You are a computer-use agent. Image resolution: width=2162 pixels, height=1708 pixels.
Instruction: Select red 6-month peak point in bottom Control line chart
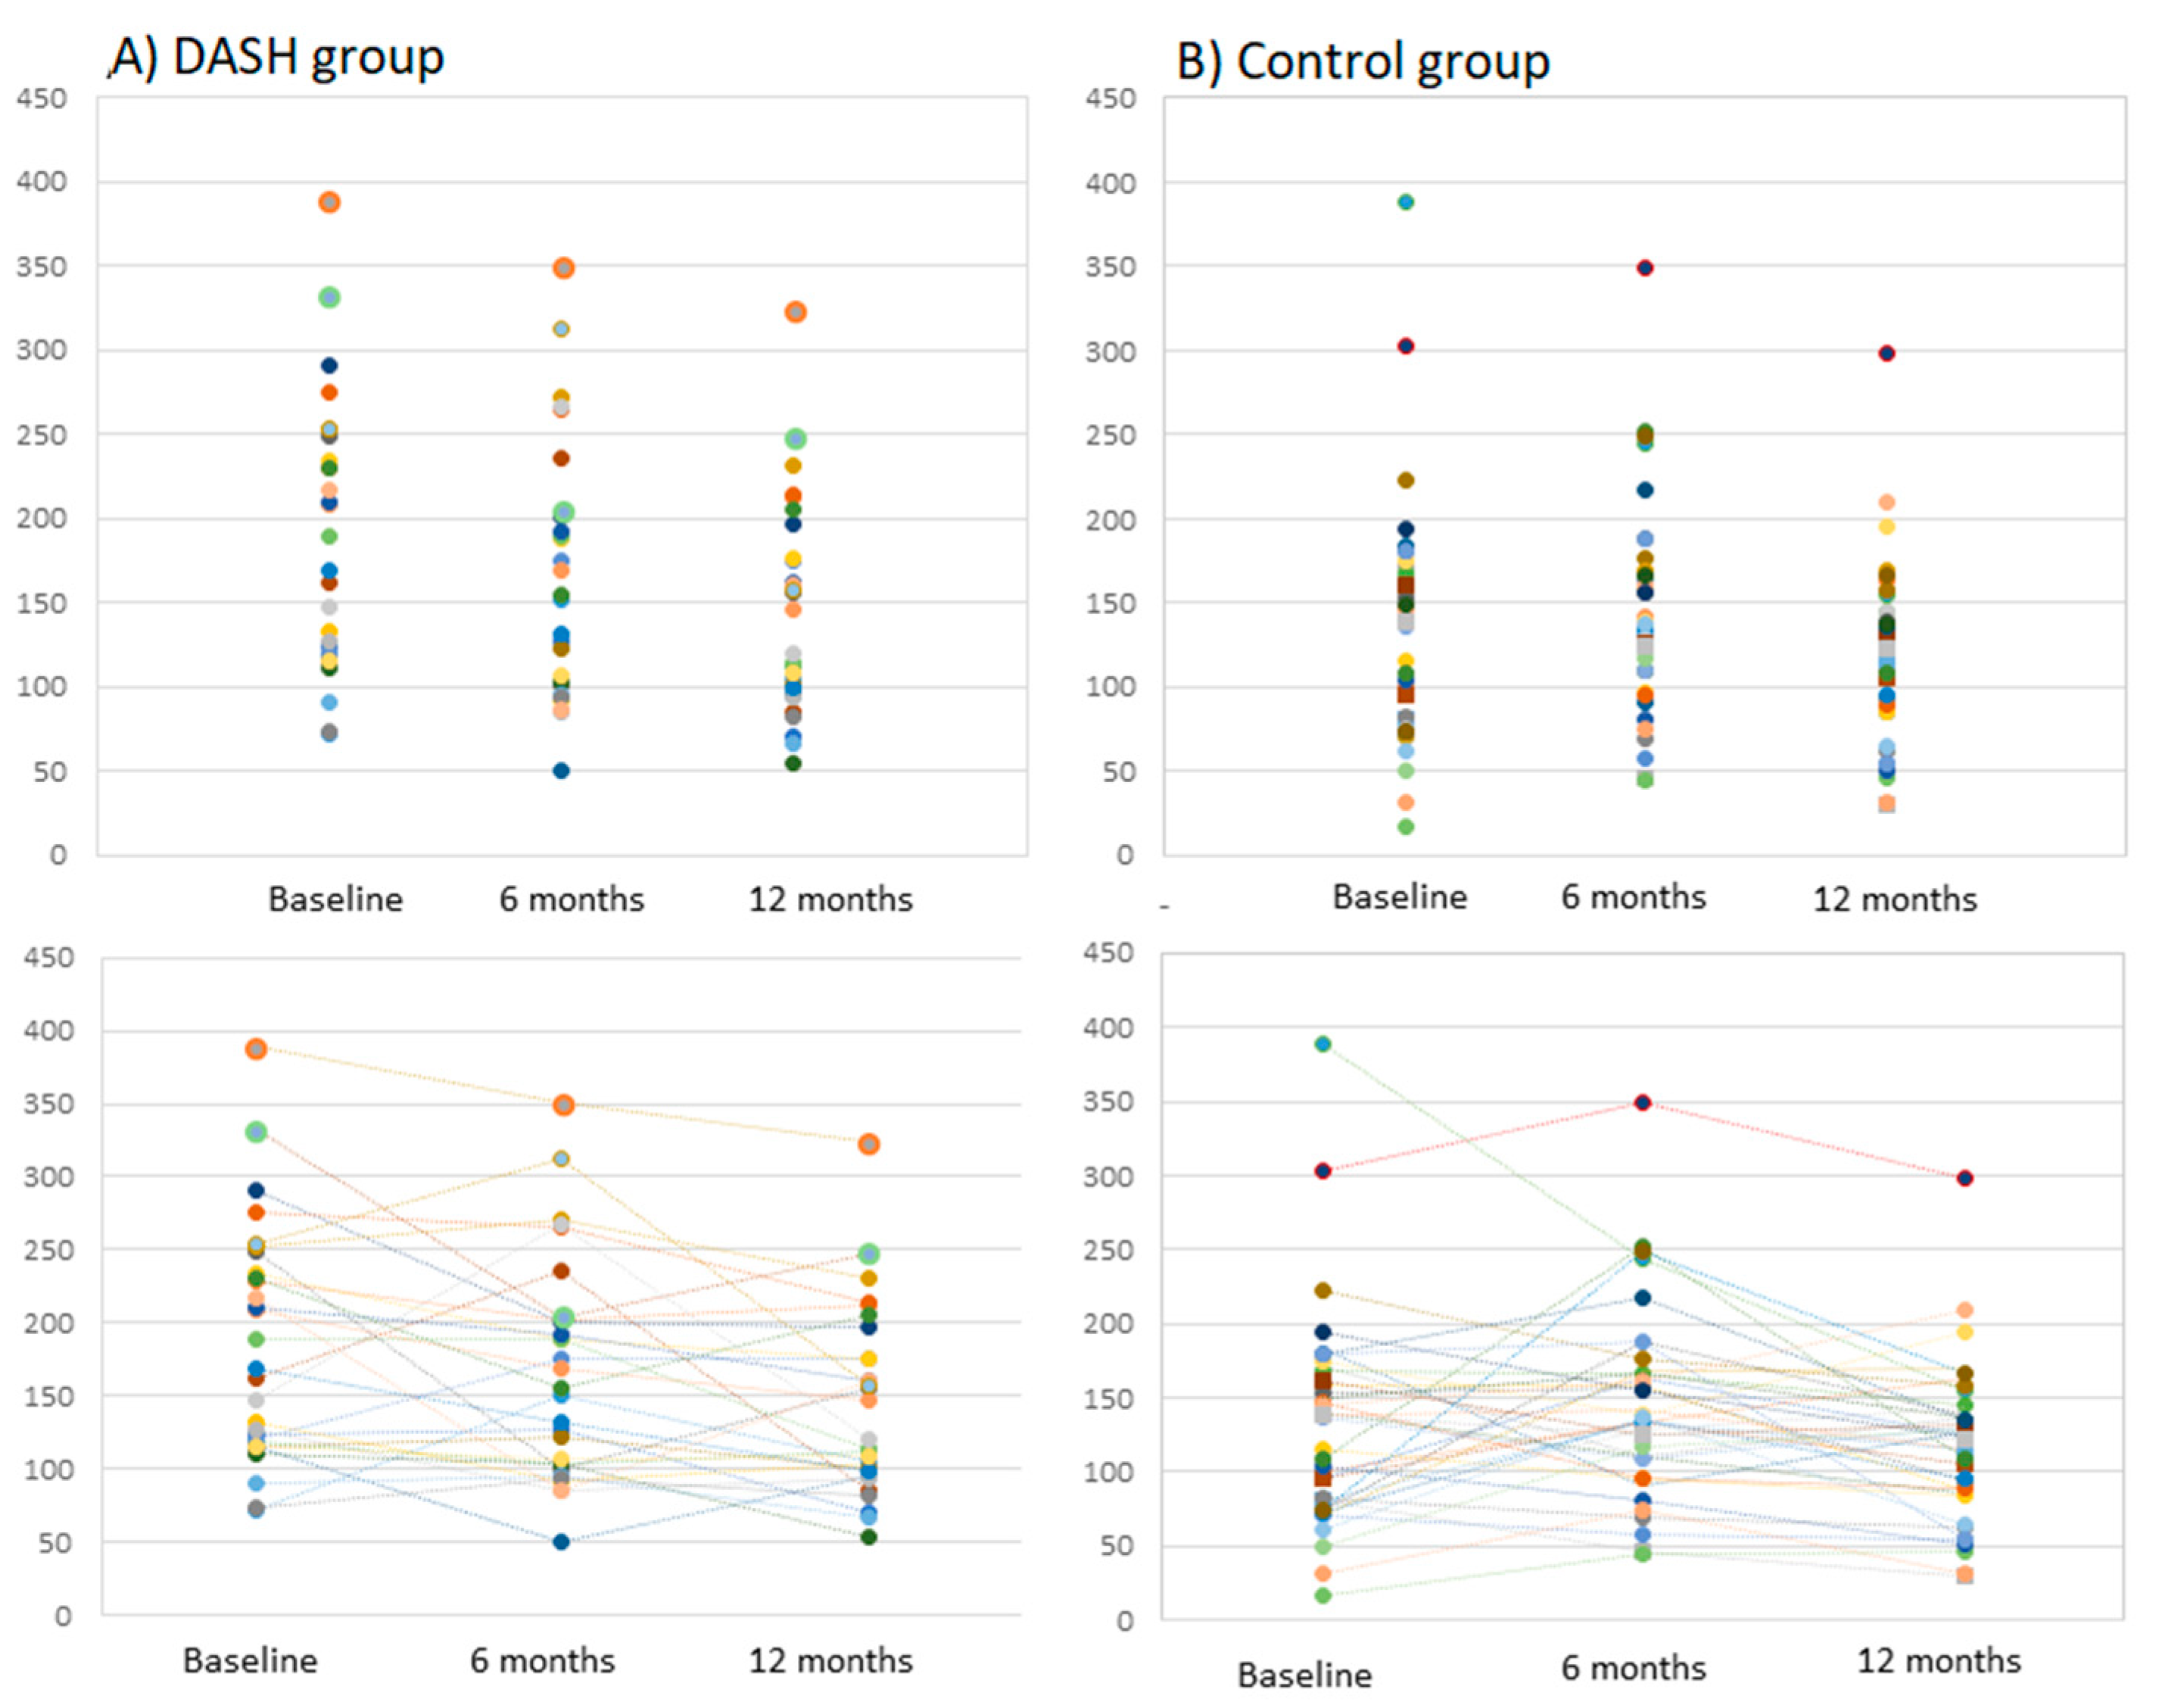click(x=1642, y=1102)
